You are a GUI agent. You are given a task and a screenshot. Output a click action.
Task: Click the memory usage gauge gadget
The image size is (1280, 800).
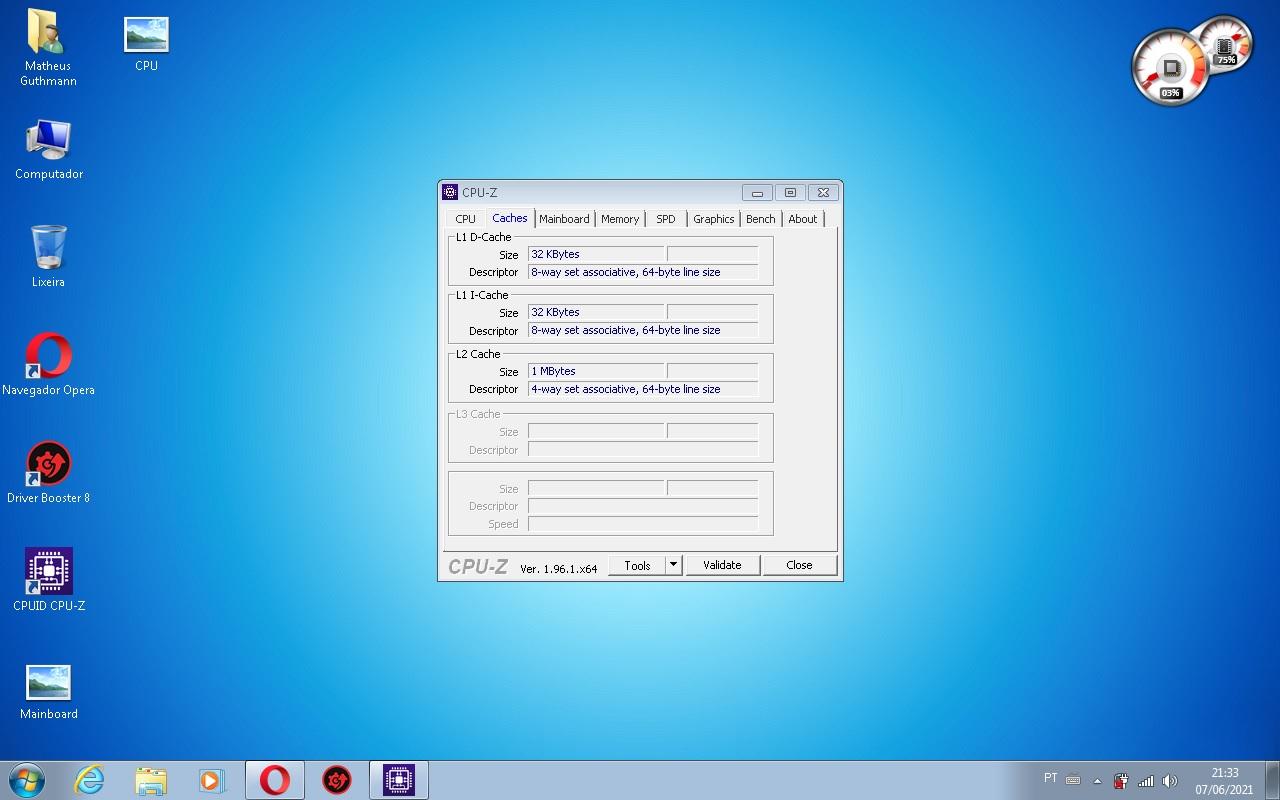pyautogui.click(x=1226, y=43)
